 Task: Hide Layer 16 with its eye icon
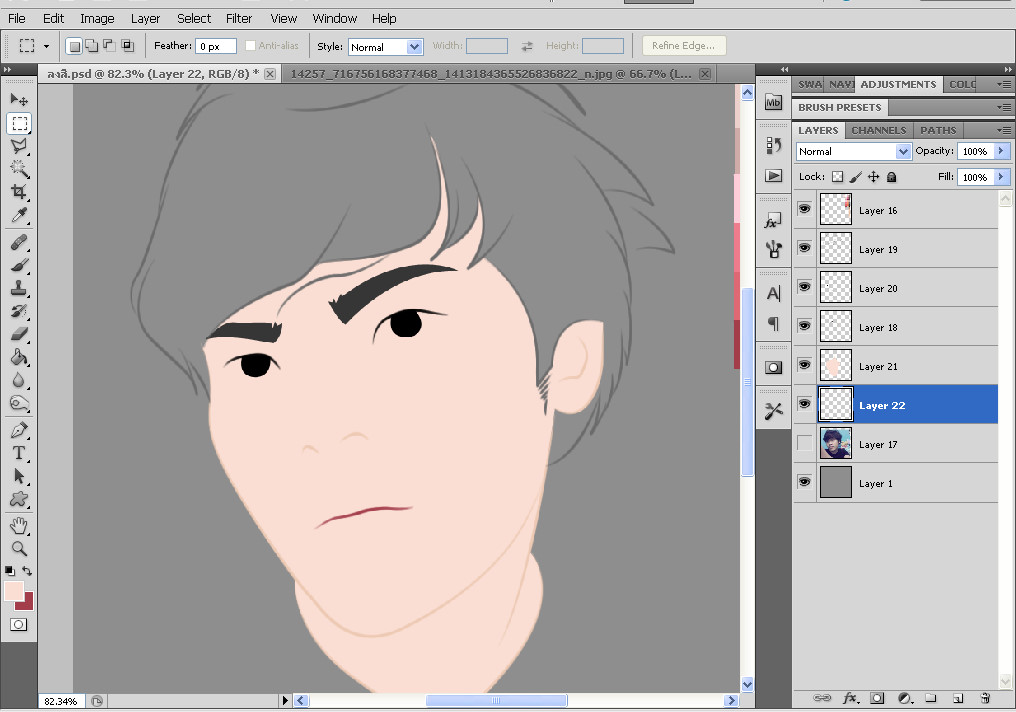(x=804, y=210)
